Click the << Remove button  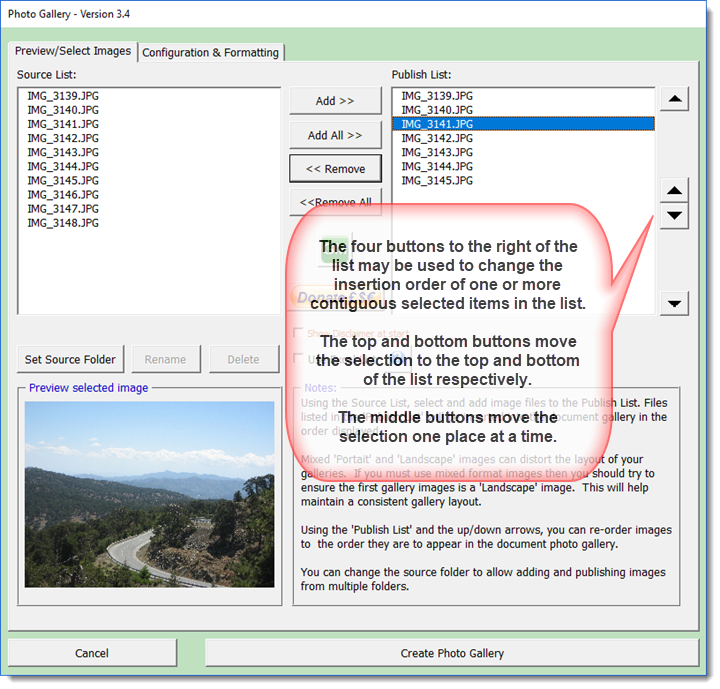(x=335, y=169)
